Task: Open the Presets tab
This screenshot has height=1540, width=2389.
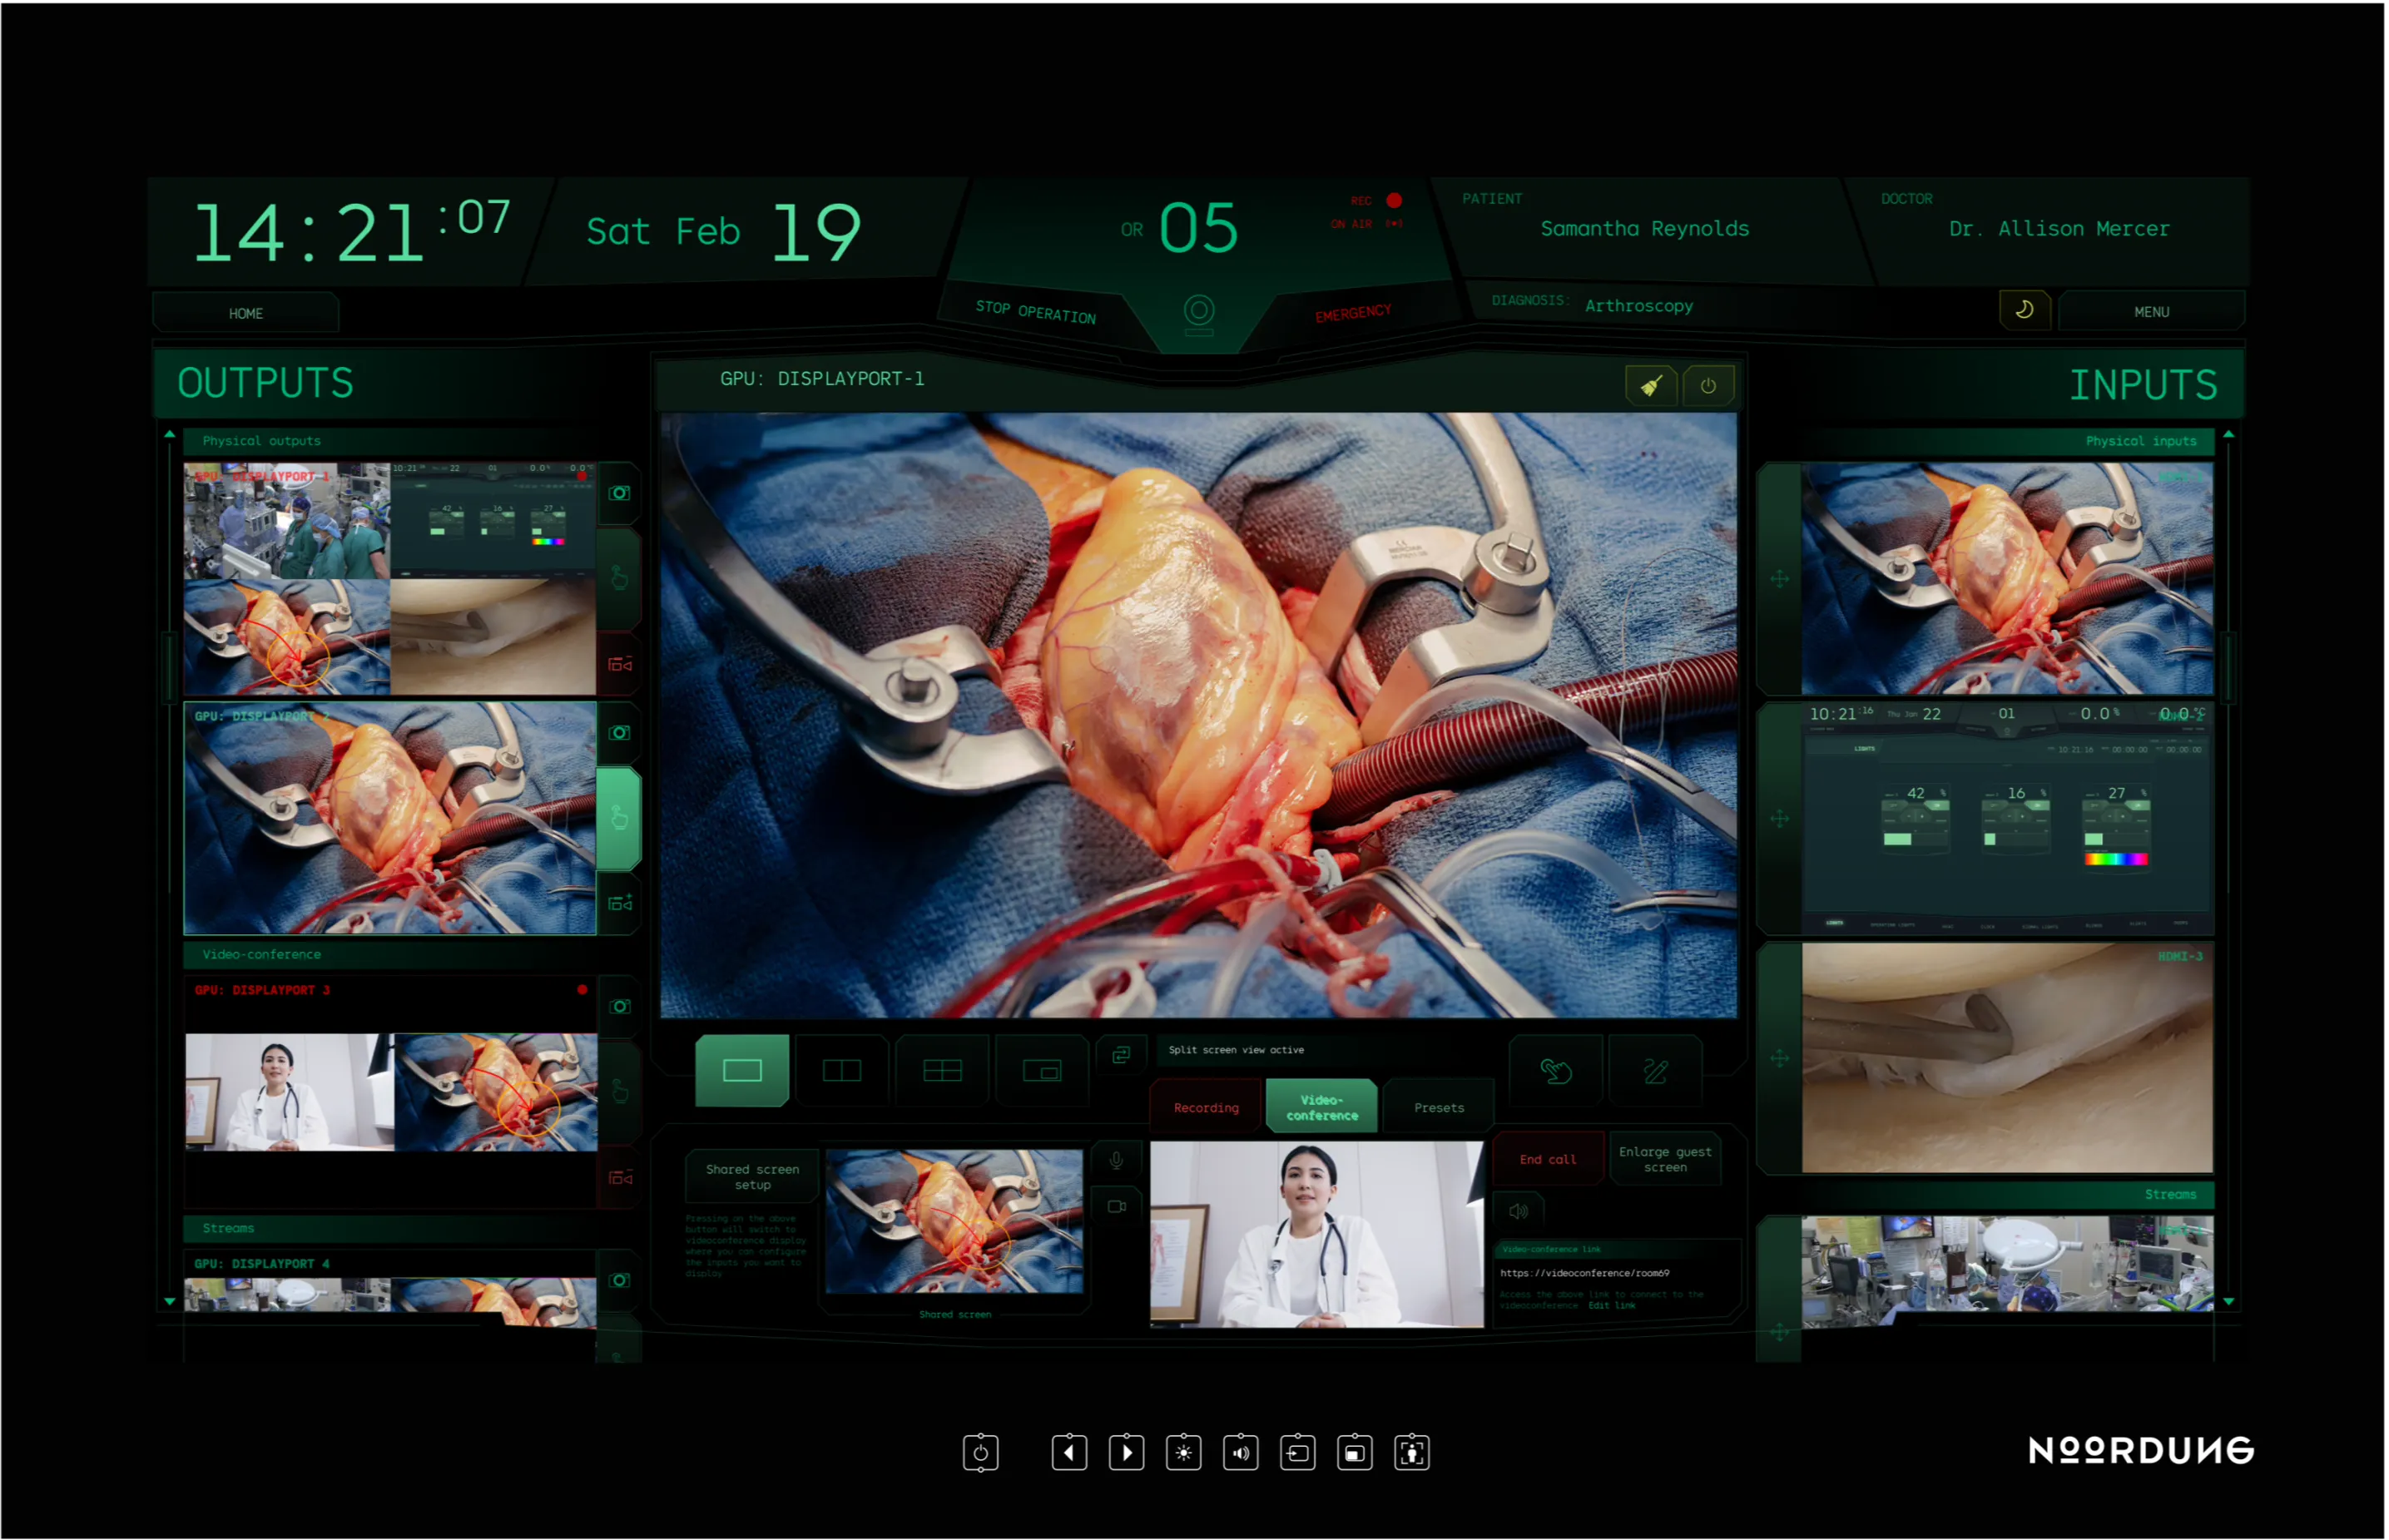Action: 1438,1108
